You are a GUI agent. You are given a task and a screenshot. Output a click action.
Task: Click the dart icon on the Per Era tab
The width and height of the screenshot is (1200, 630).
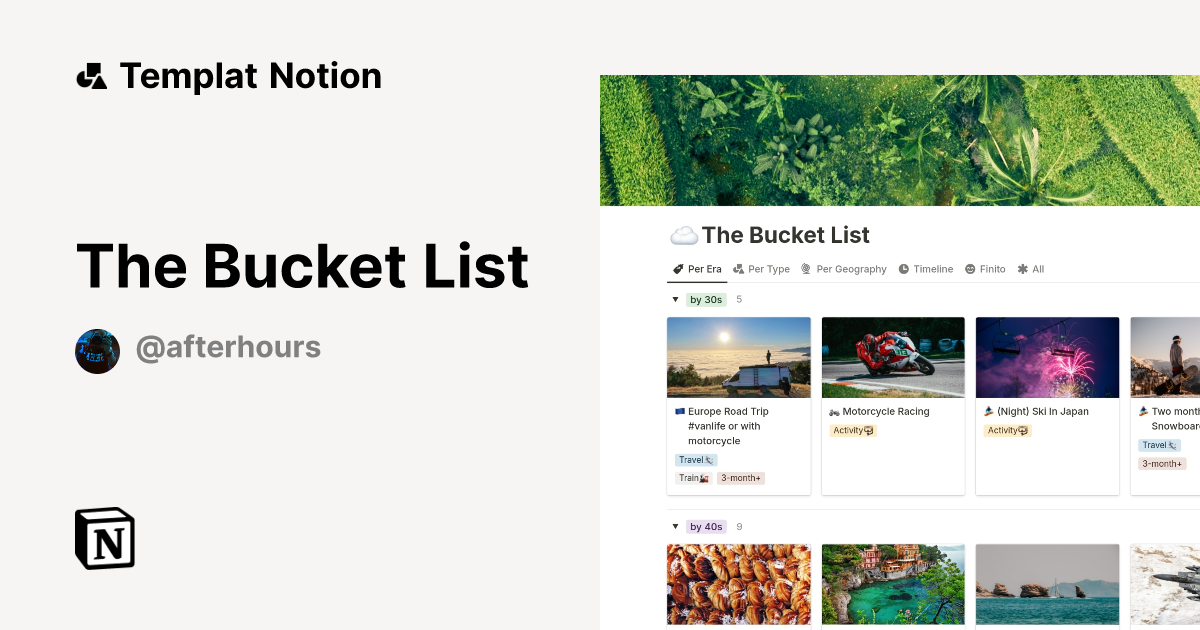677,268
